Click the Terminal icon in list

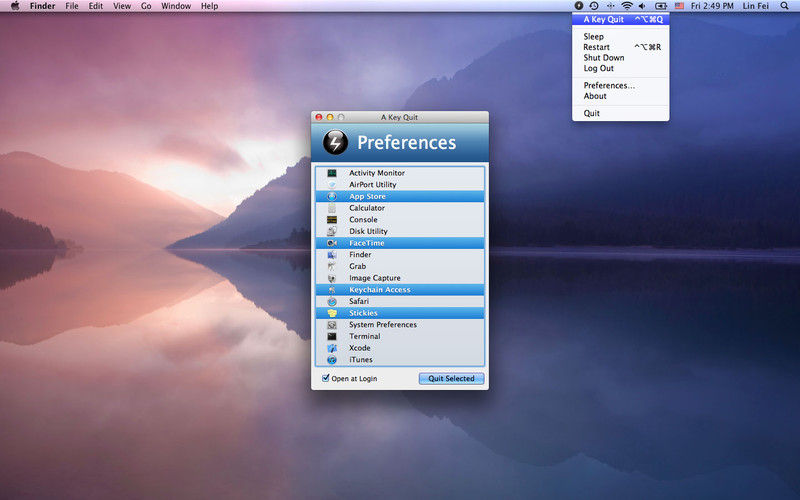pos(332,337)
